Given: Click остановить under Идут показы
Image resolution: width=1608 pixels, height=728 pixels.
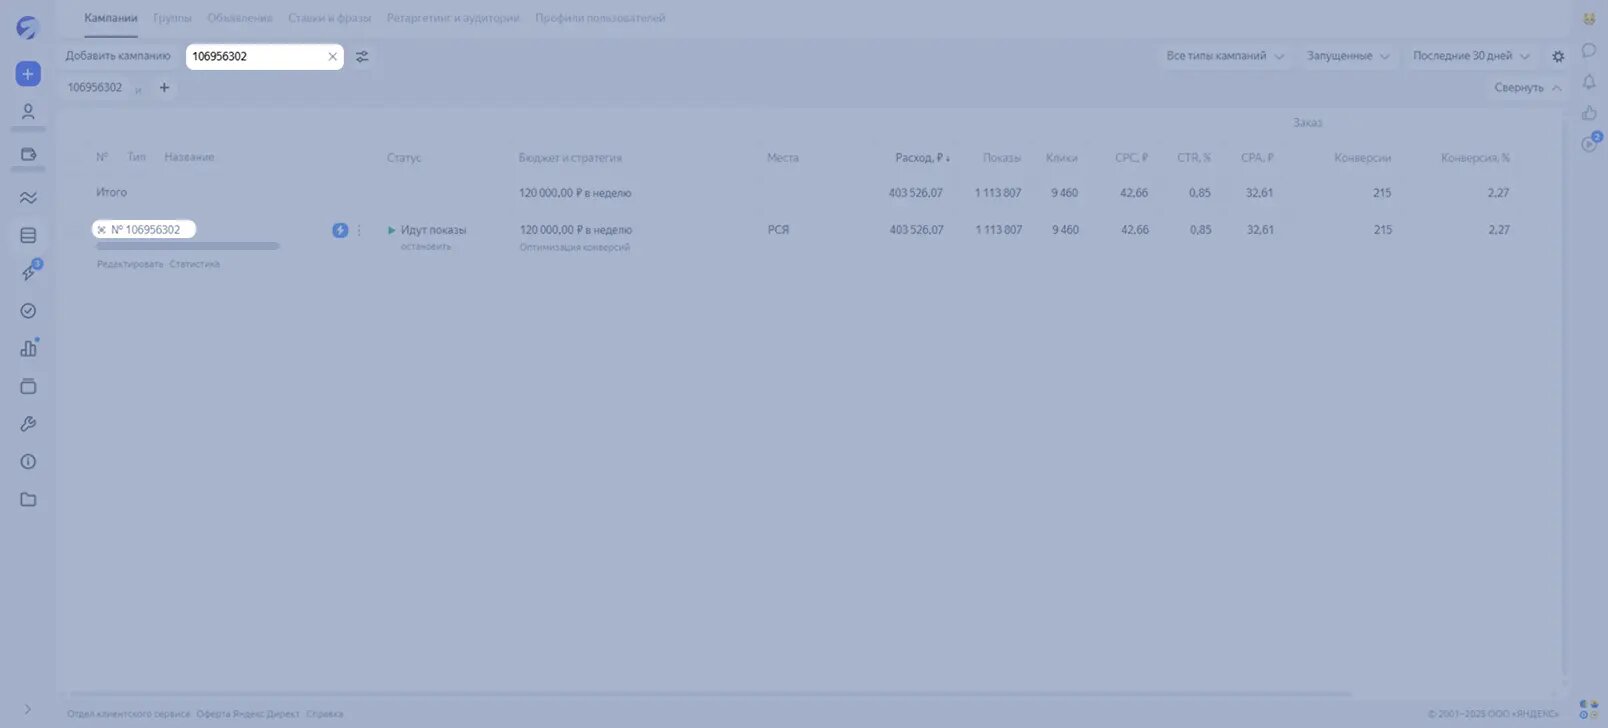Looking at the screenshot, I should [x=426, y=246].
